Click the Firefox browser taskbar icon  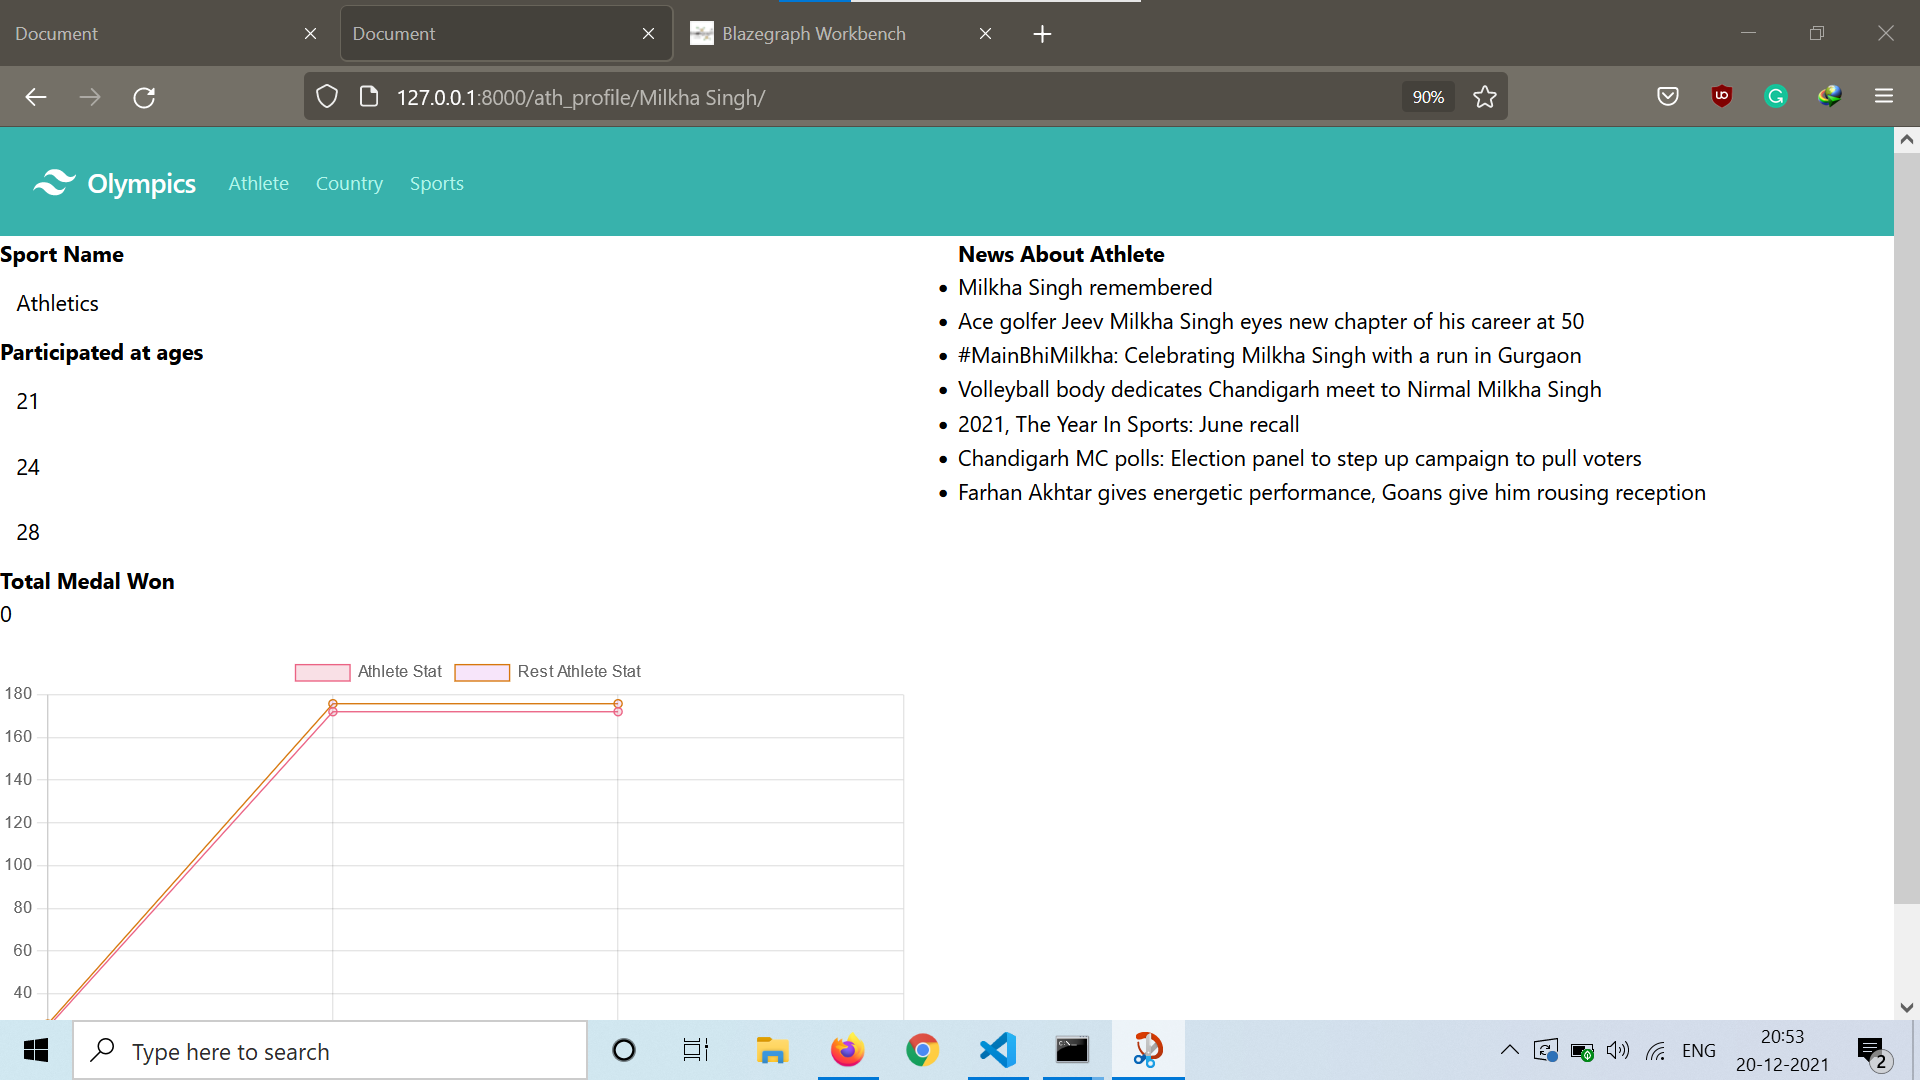pyautogui.click(x=847, y=1051)
